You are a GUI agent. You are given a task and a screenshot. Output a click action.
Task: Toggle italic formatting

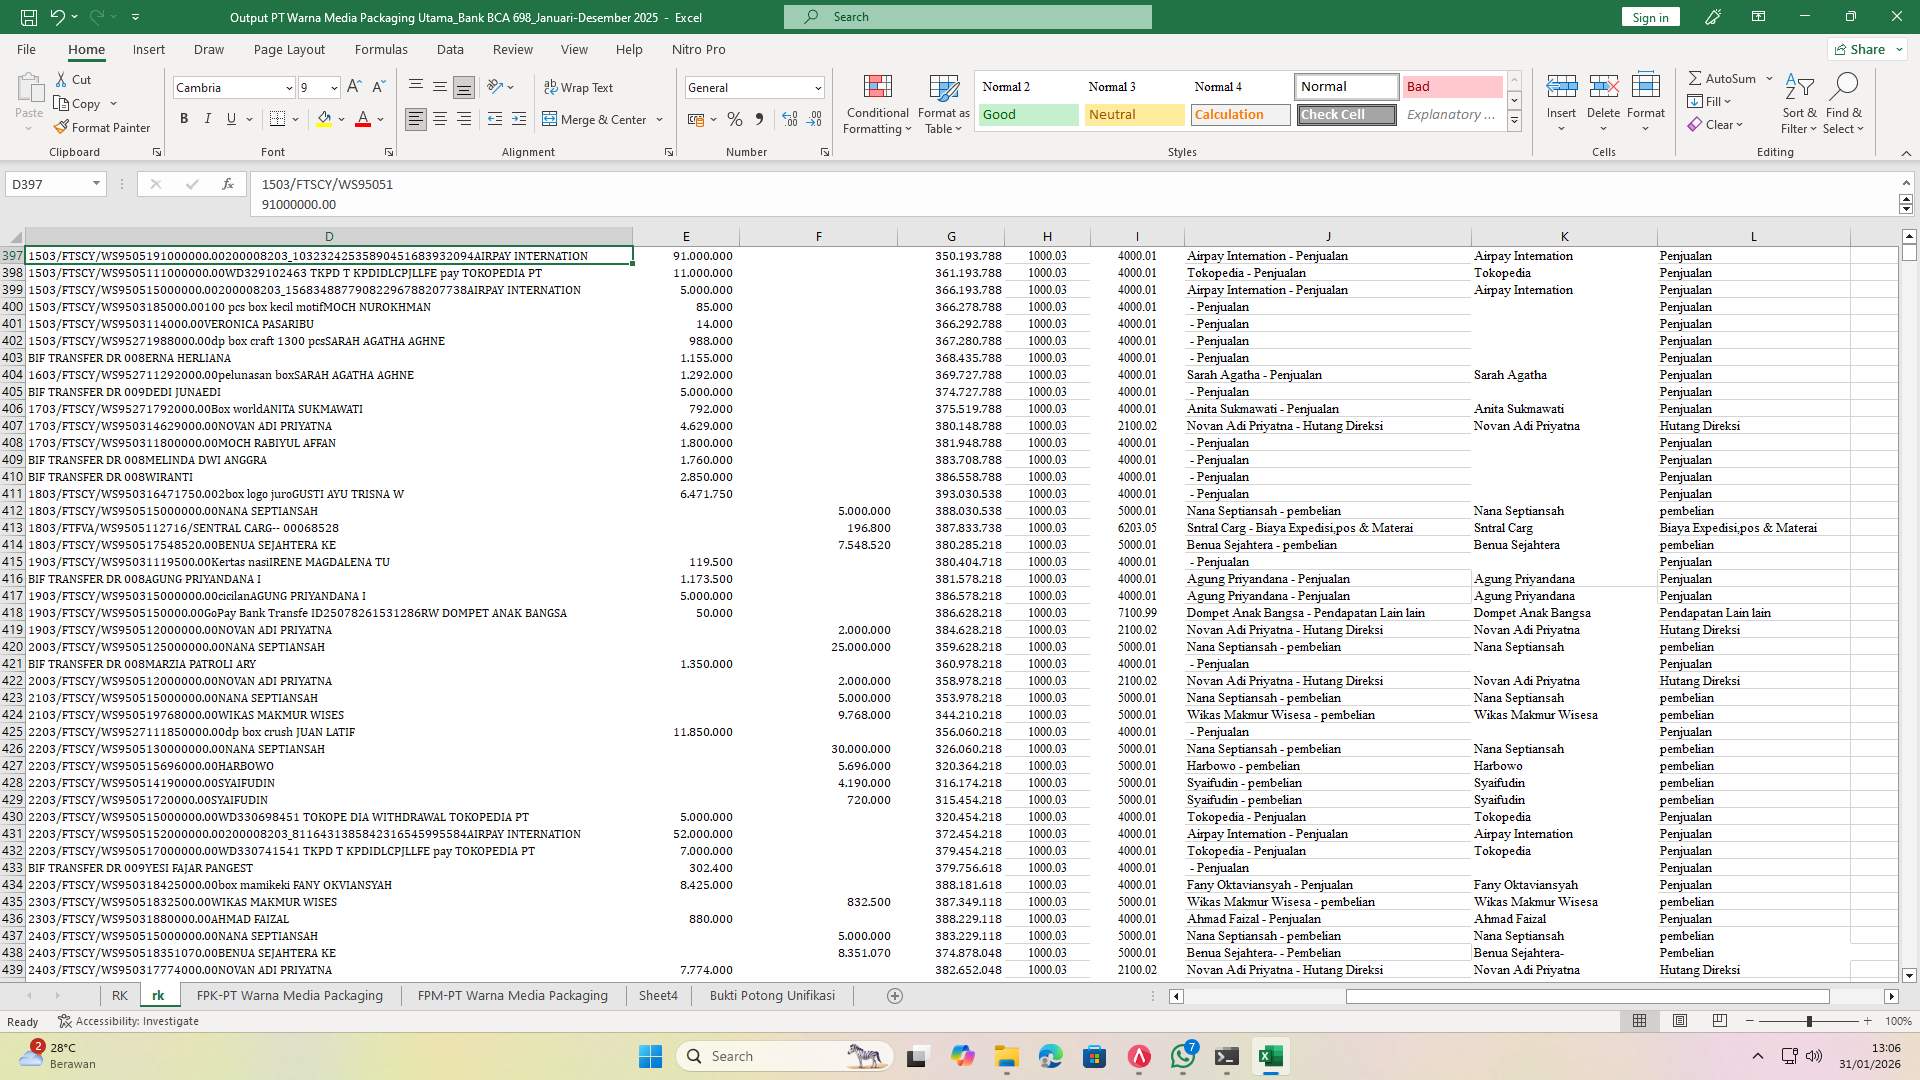pyautogui.click(x=208, y=118)
